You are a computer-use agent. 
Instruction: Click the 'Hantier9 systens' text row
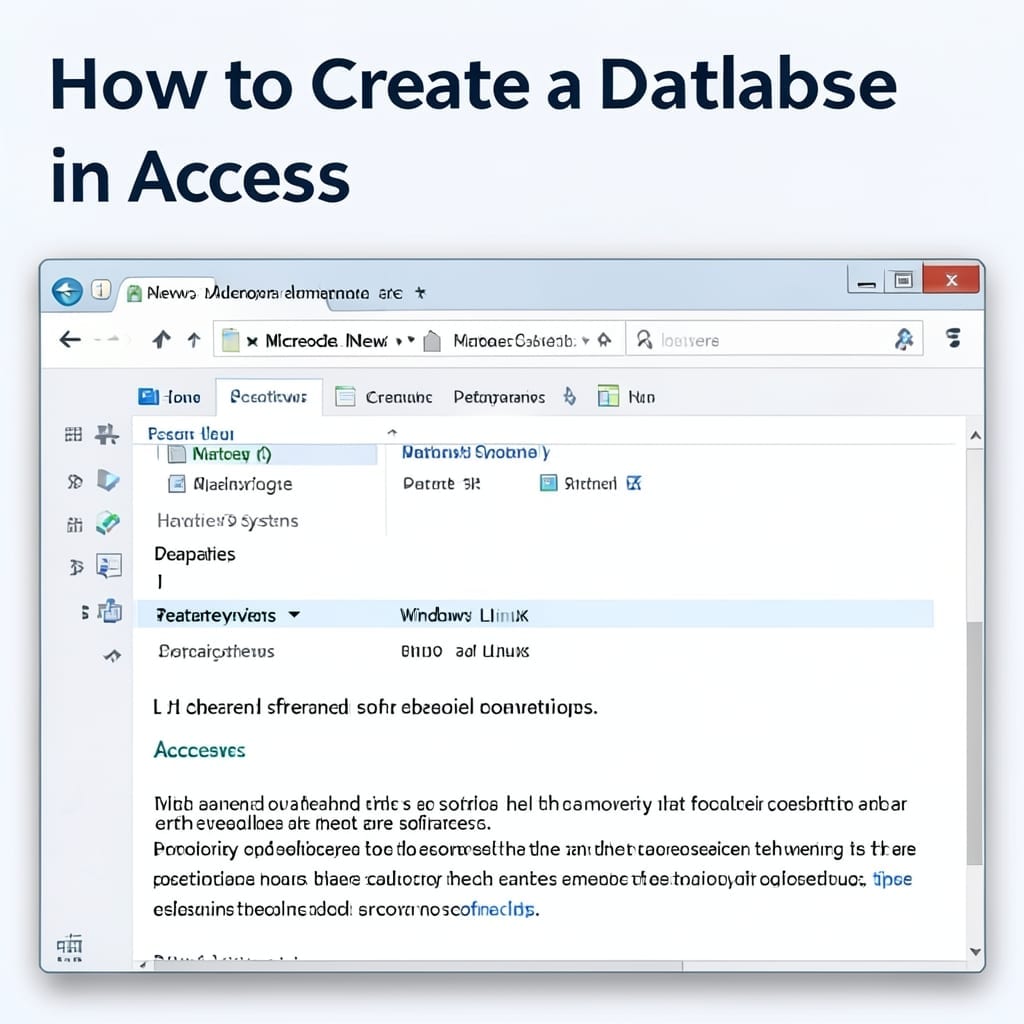[x=227, y=520]
